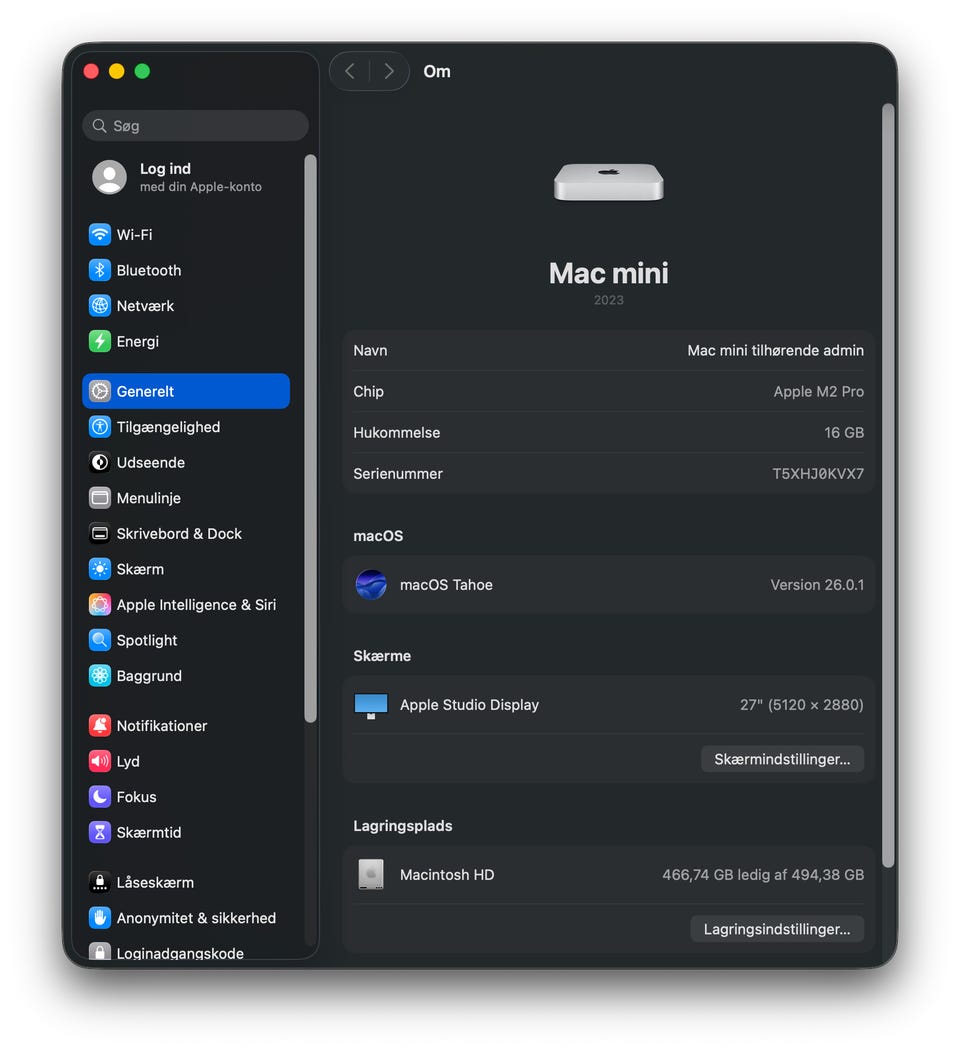
Task: Click 466,74 GB ledig af 494,38 GB
Action: [763, 875]
